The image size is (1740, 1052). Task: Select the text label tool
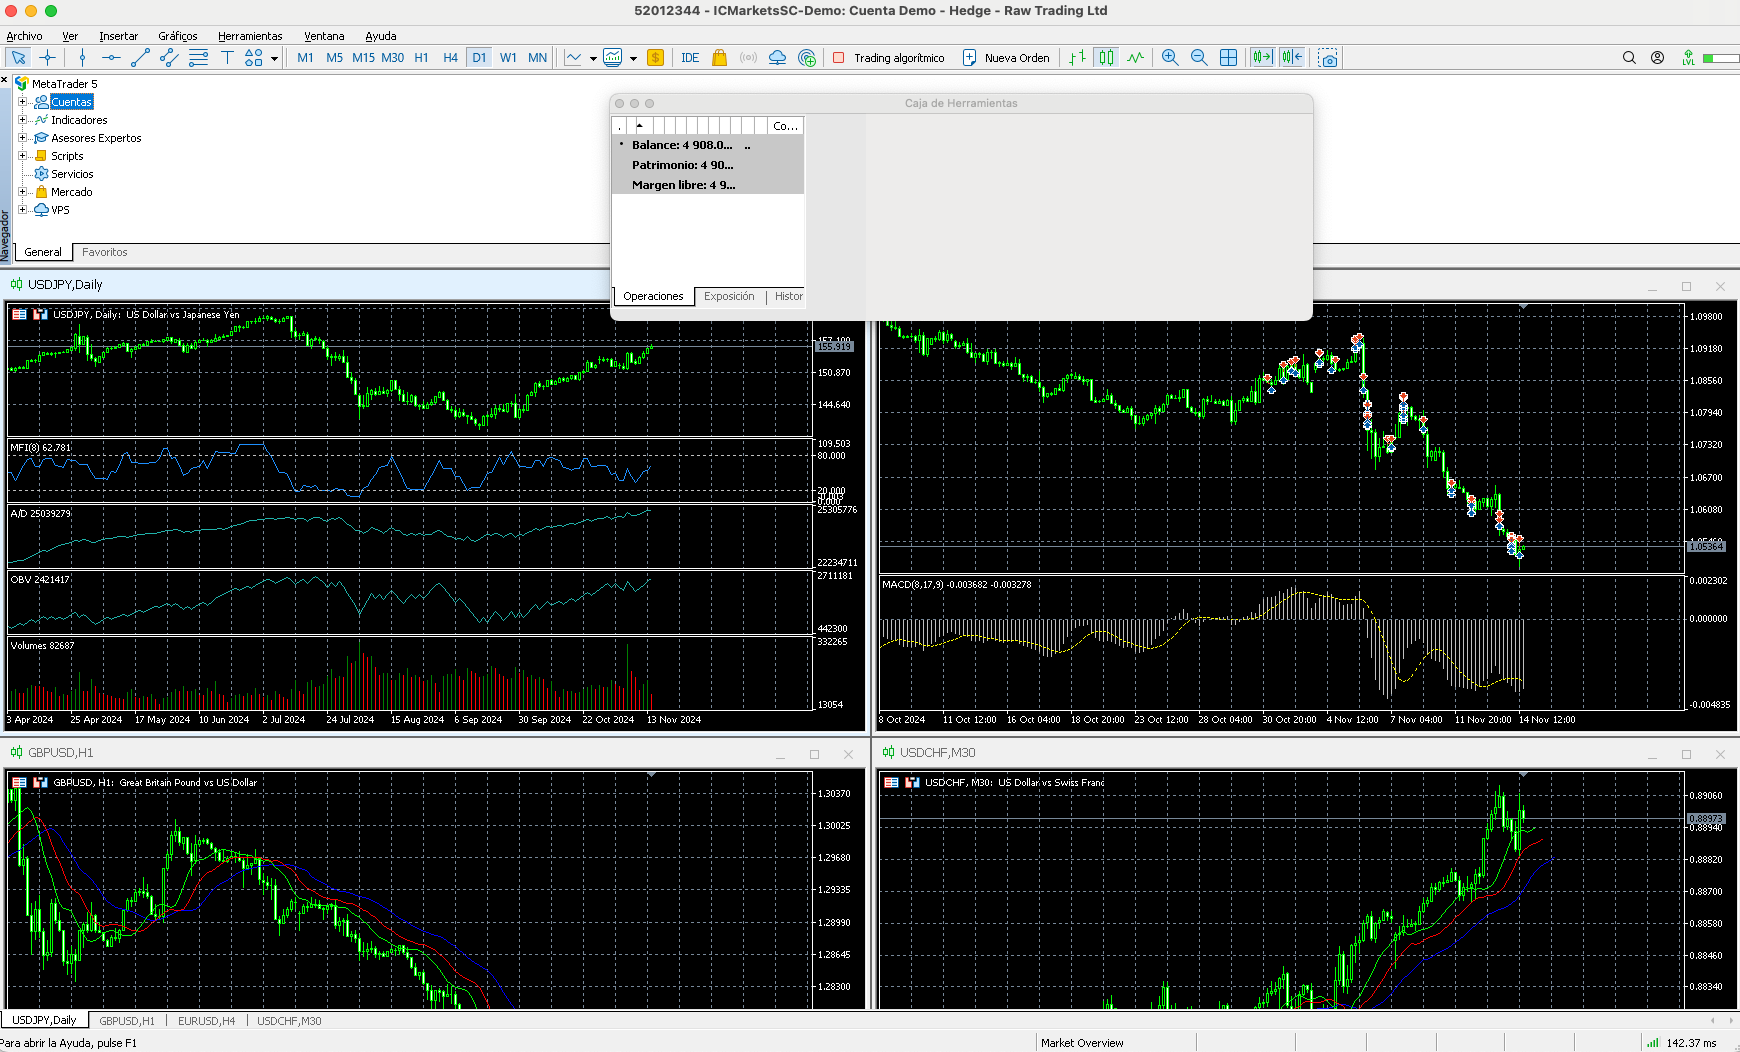pyautogui.click(x=227, y=57)
